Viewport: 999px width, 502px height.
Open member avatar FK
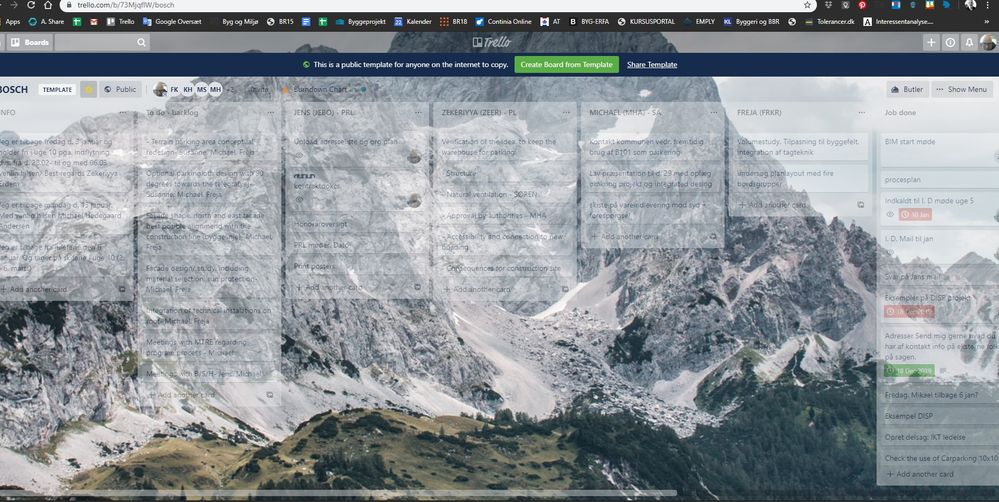174,90
